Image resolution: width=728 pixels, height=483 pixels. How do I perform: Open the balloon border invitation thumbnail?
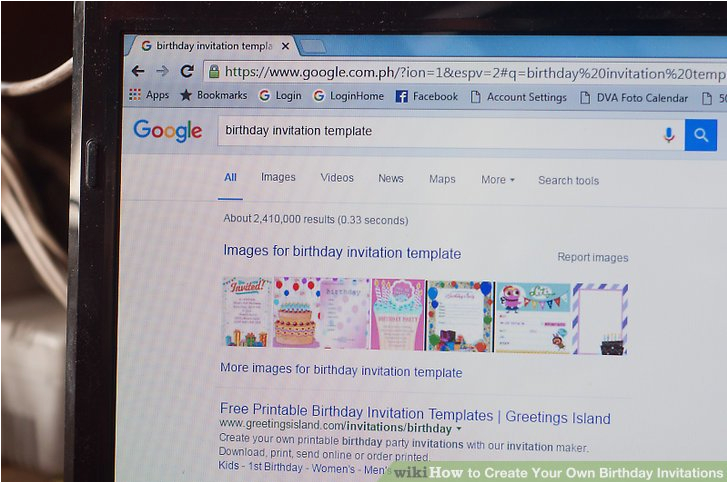pos(460,316)
